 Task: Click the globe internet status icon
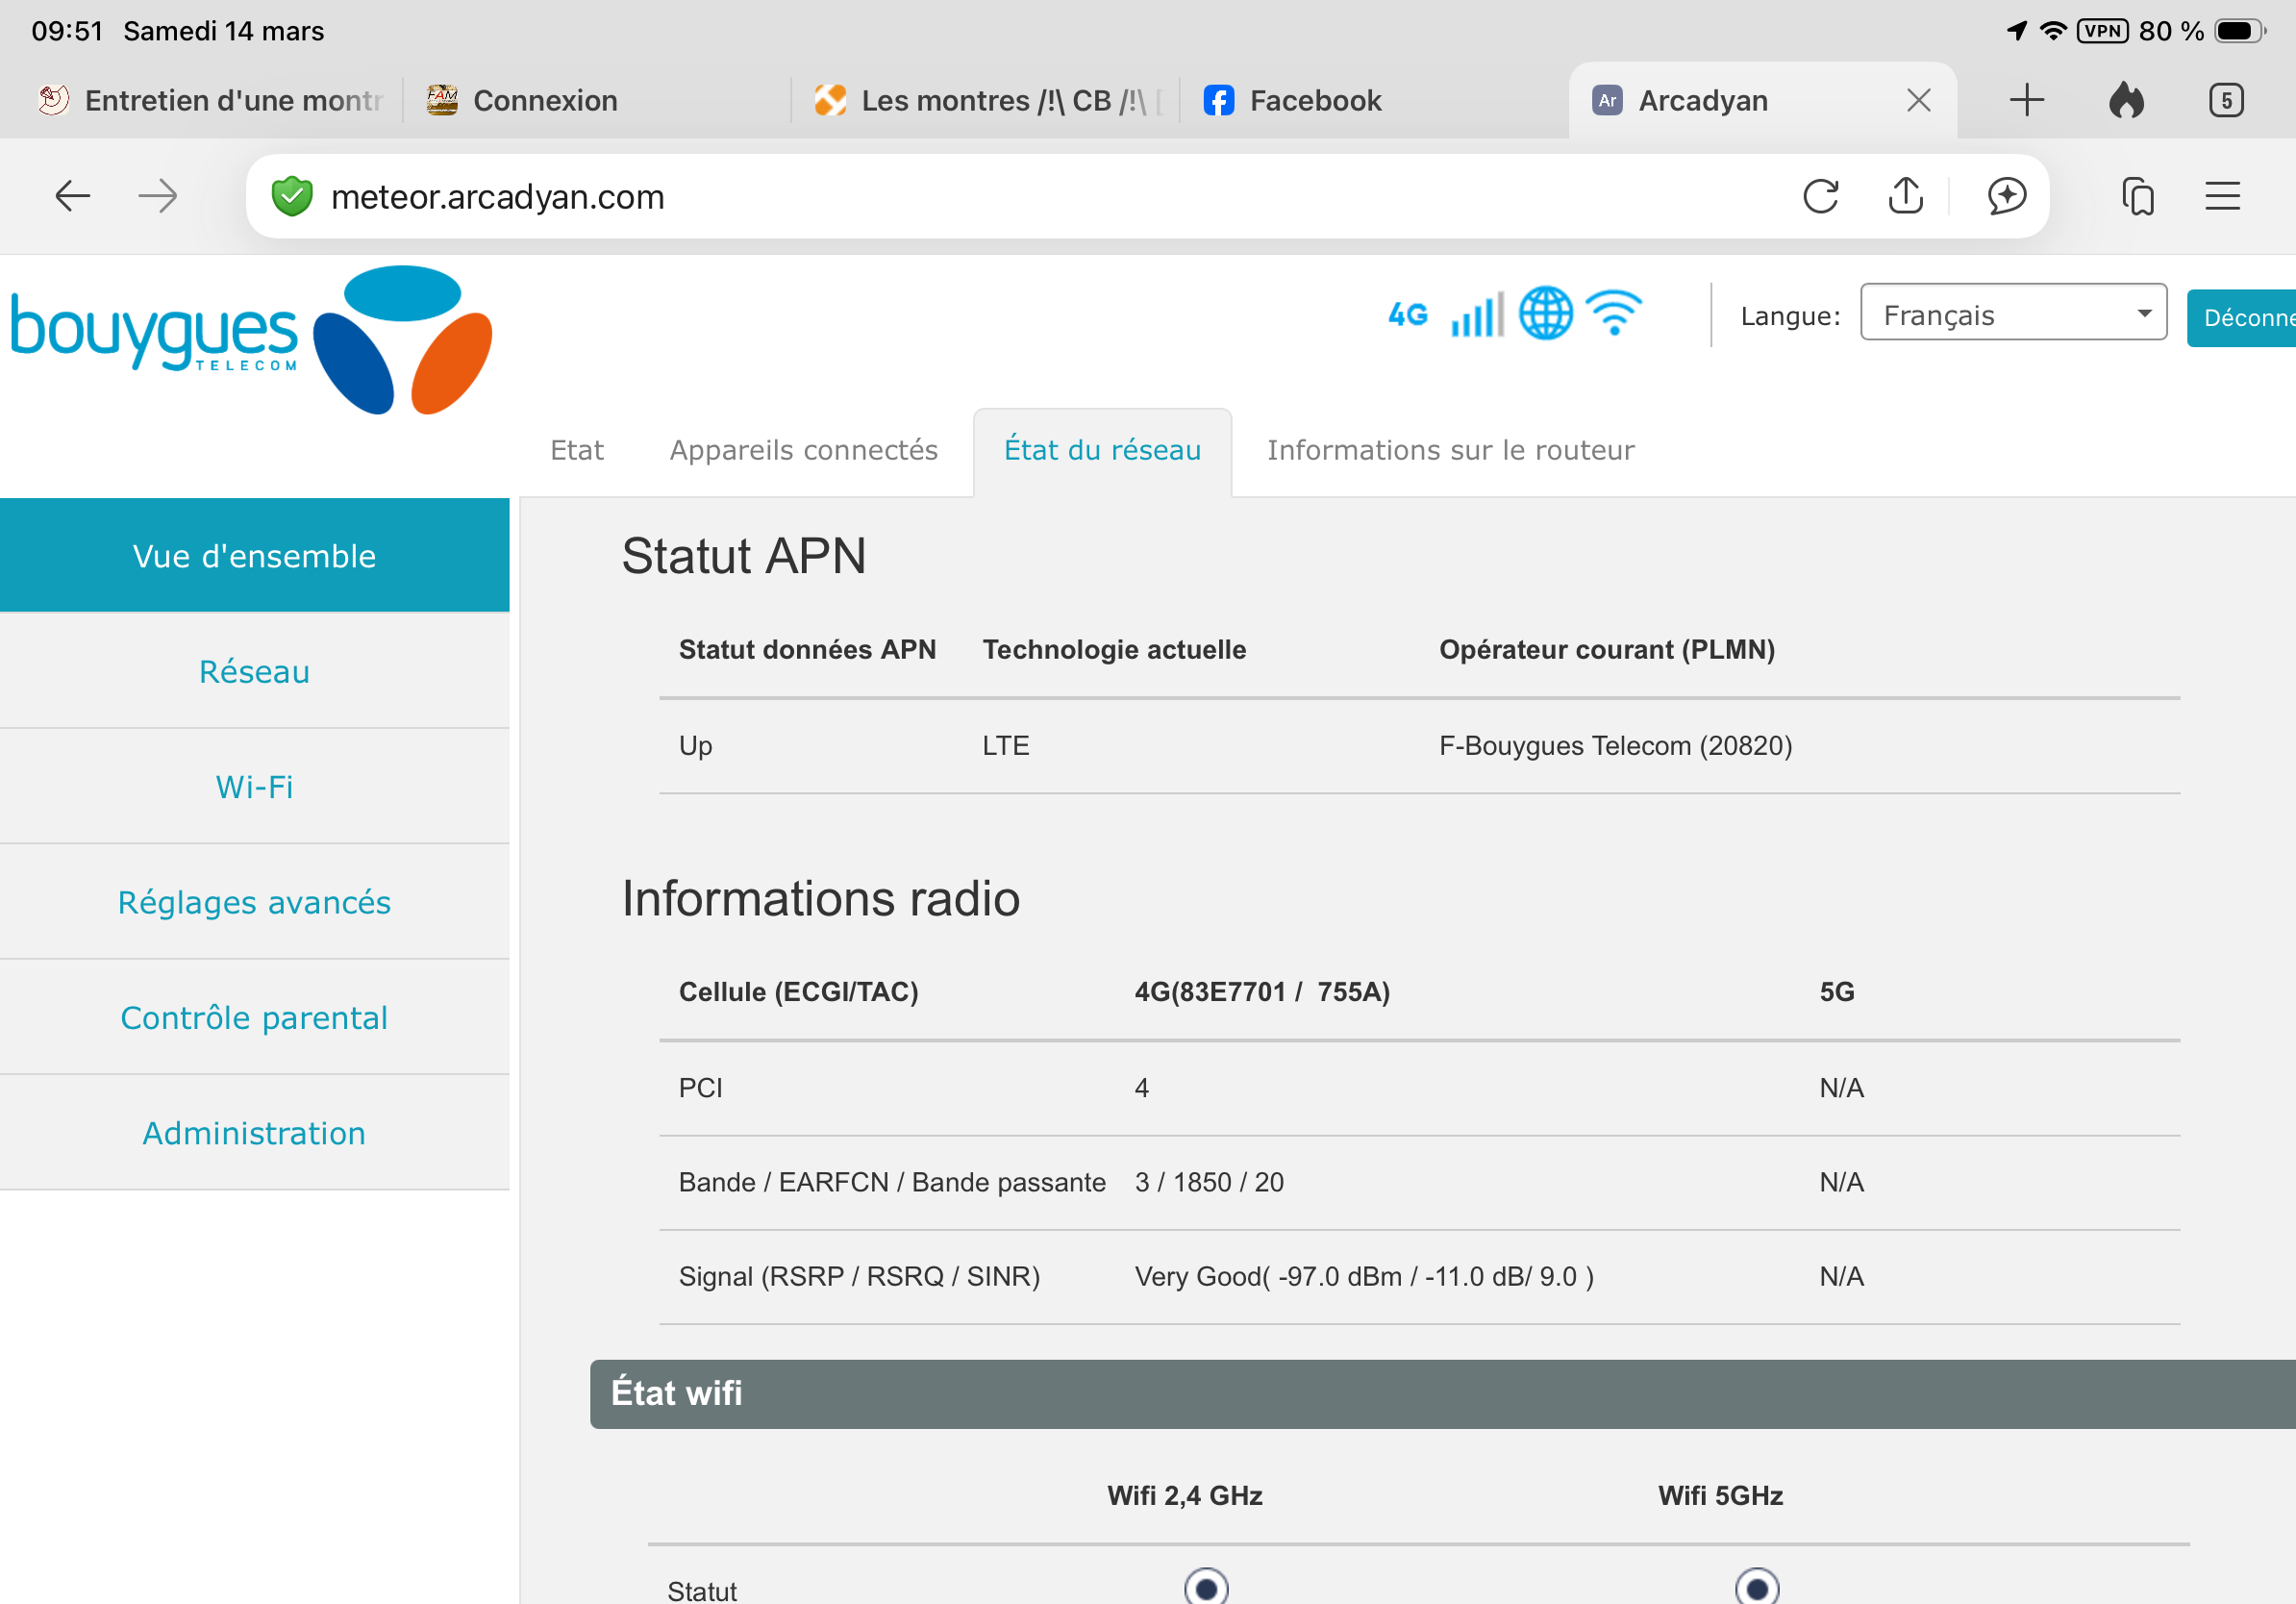point(1545,314)
